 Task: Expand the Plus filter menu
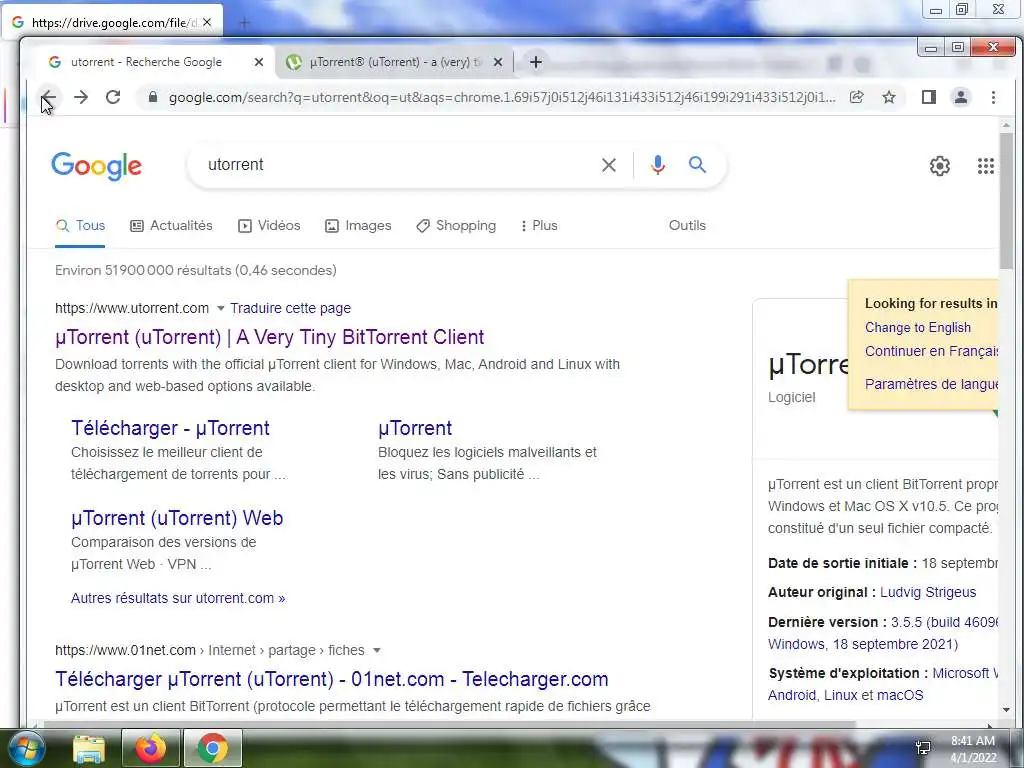[x=539, y=225]
